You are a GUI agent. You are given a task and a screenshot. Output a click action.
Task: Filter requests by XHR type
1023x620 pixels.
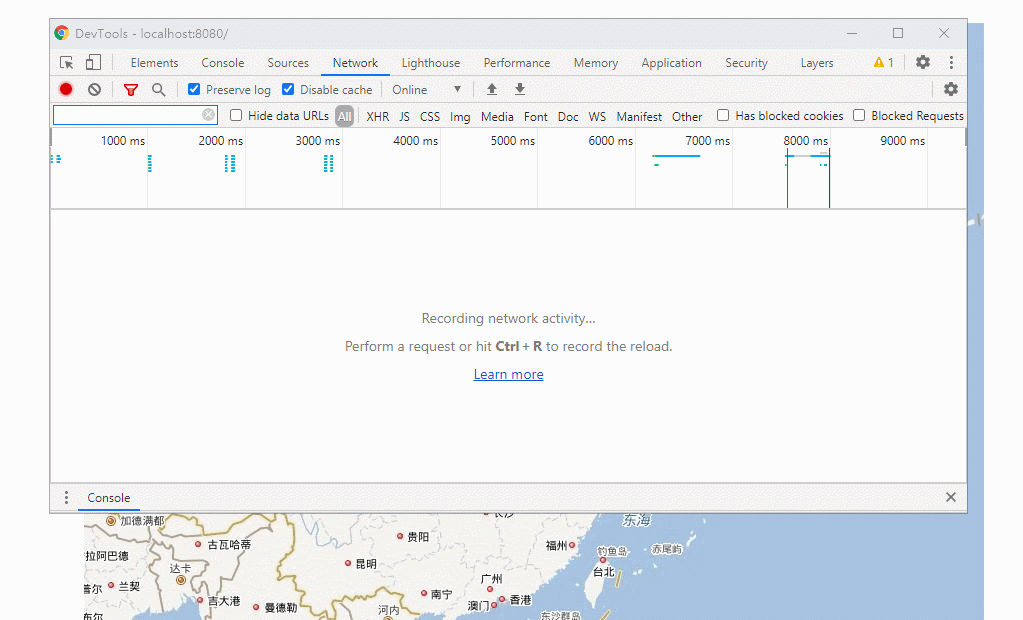[377, 116]
